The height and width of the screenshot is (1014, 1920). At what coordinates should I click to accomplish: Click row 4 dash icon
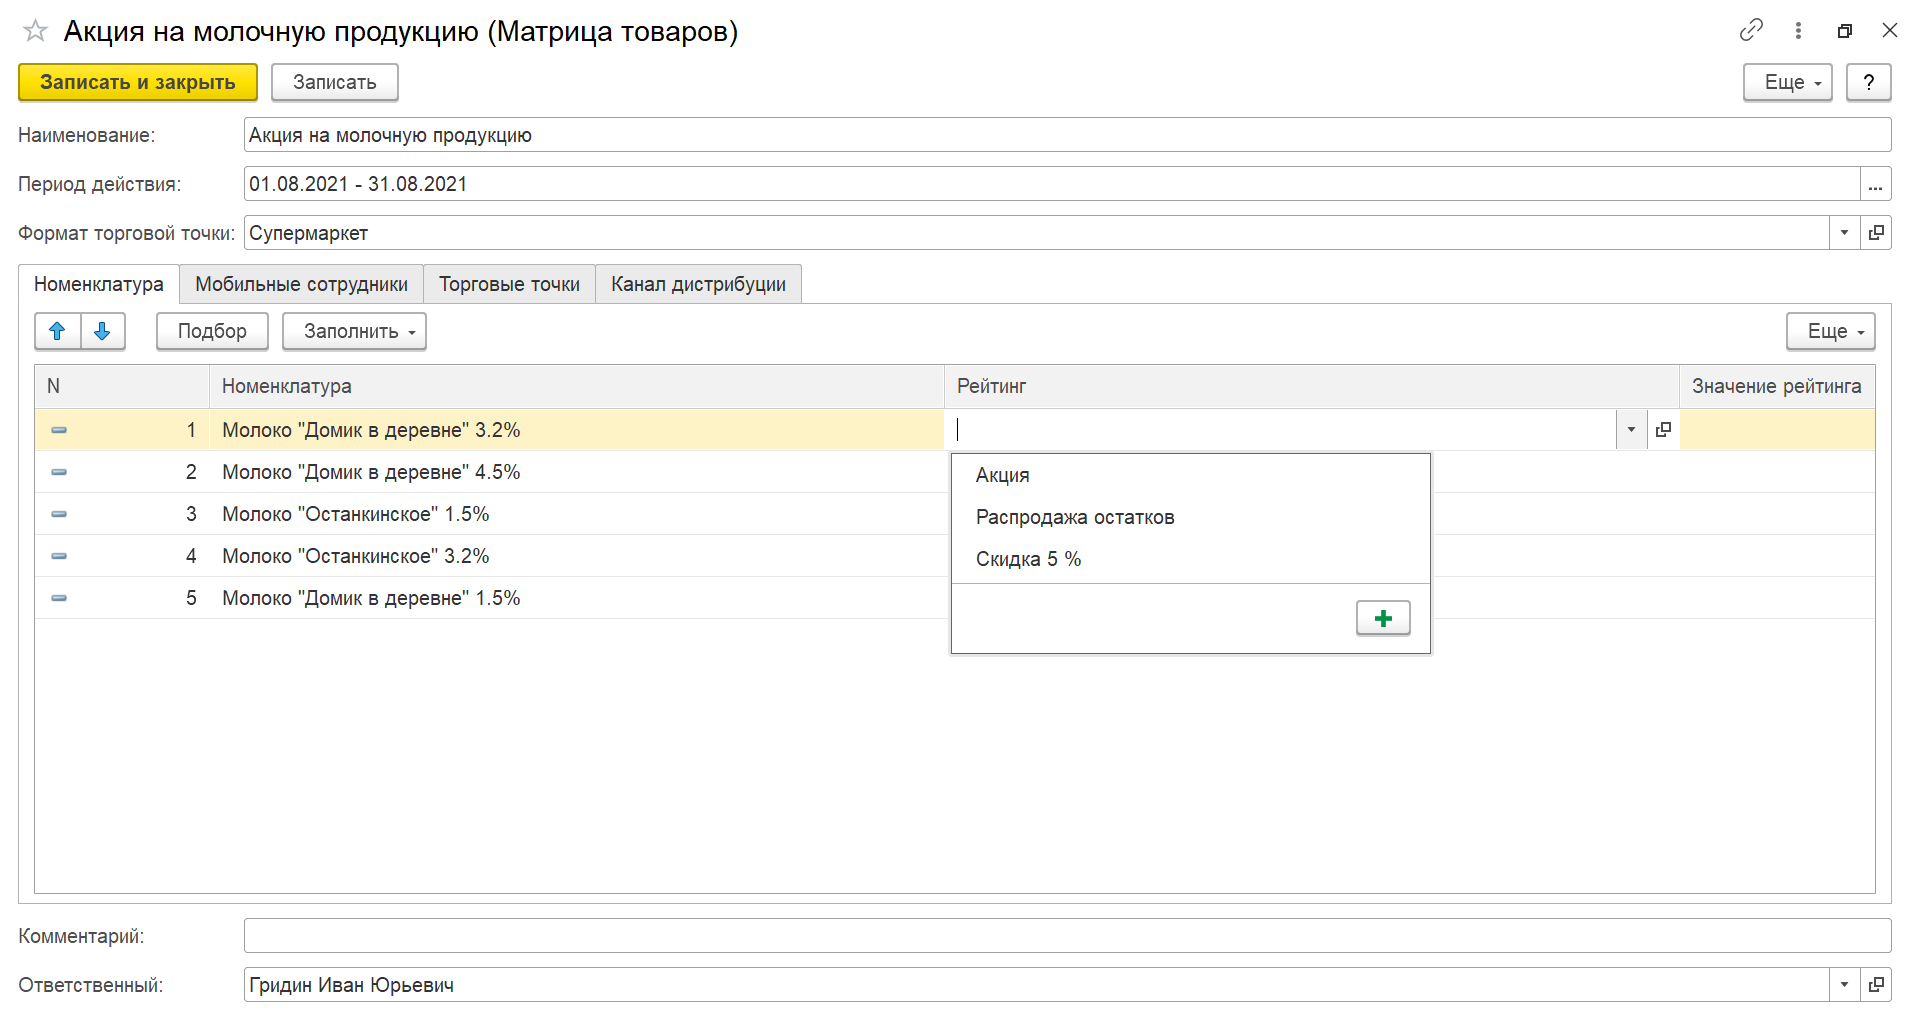point(59,556)
